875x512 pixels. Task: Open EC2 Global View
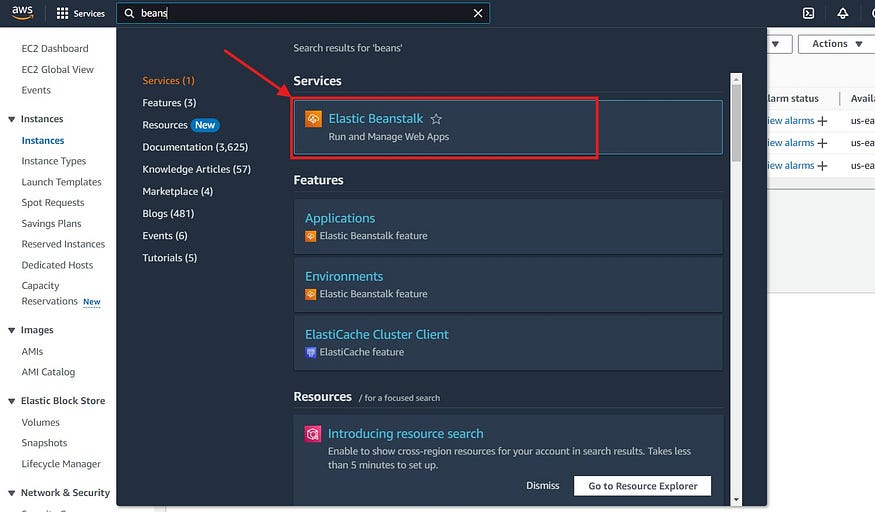[57, 70]
